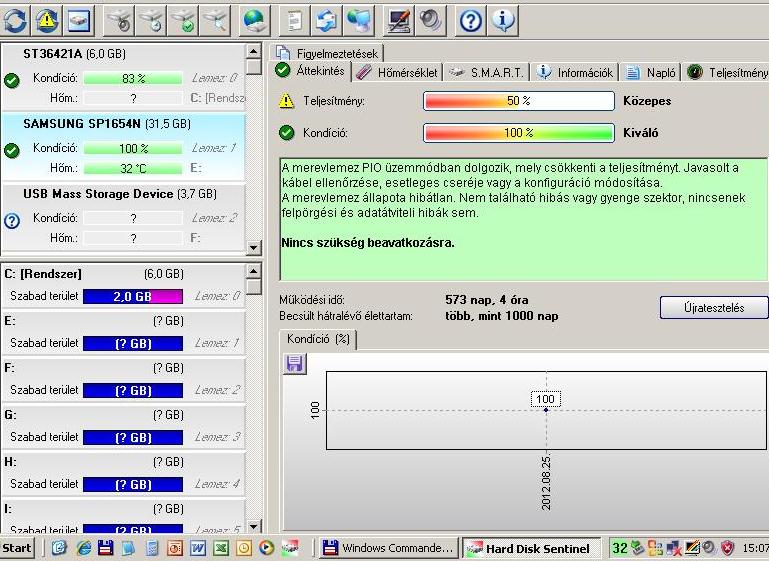The image size is (769, 561).
Task: Click the több, mint 1000 nap lifetime value
Action: click(x=502, y=316)
